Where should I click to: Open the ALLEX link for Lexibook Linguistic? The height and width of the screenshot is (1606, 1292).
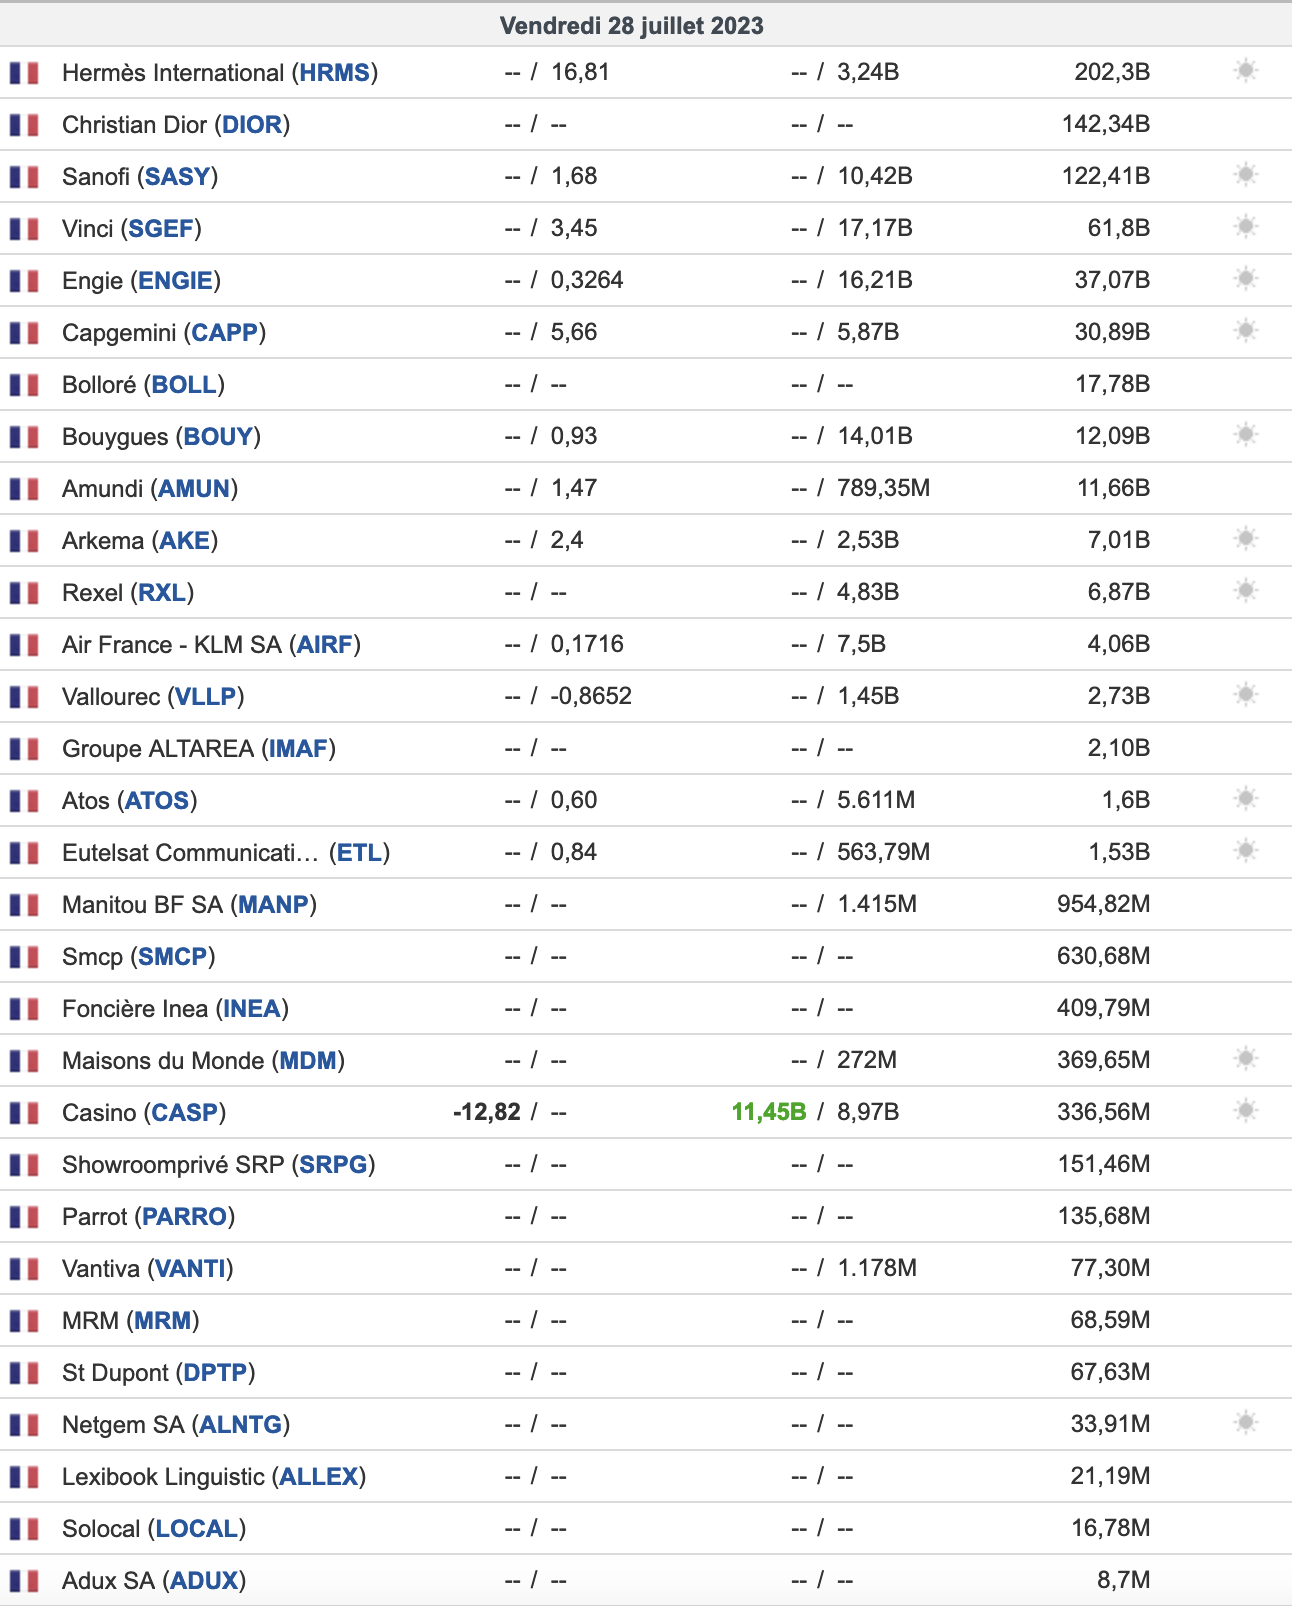click(319, 1477)
